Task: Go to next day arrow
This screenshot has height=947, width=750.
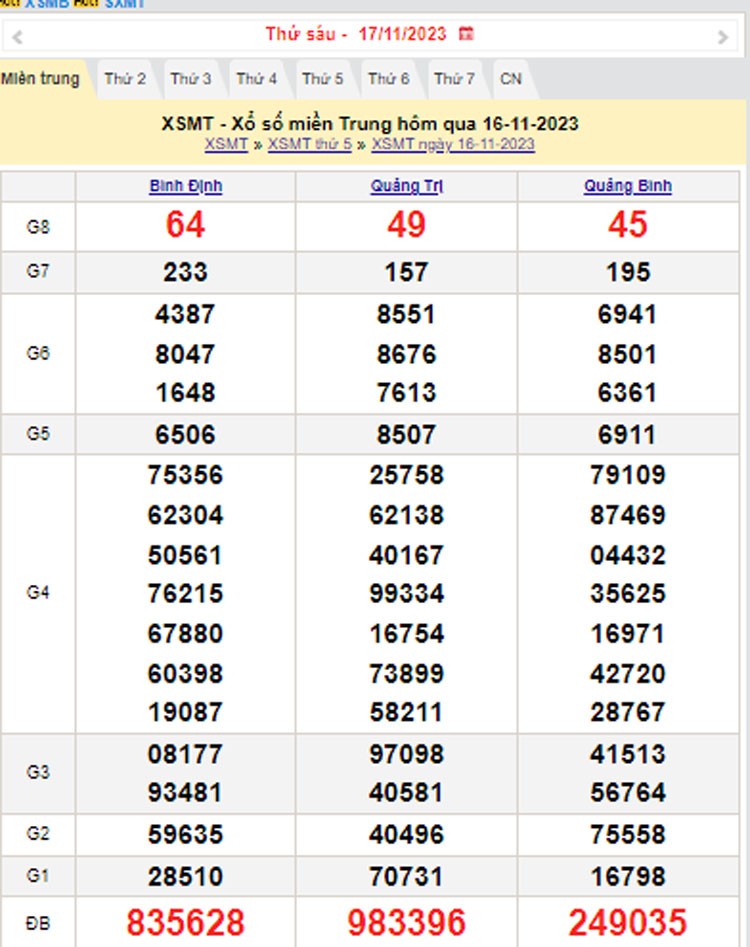Action: coord(723,37)
